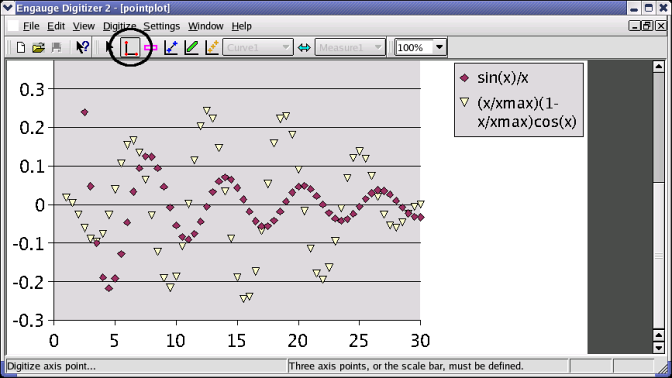Select the magenta Scale Bar tool
This screenshot has width=672, height=378.
(150, 48)
